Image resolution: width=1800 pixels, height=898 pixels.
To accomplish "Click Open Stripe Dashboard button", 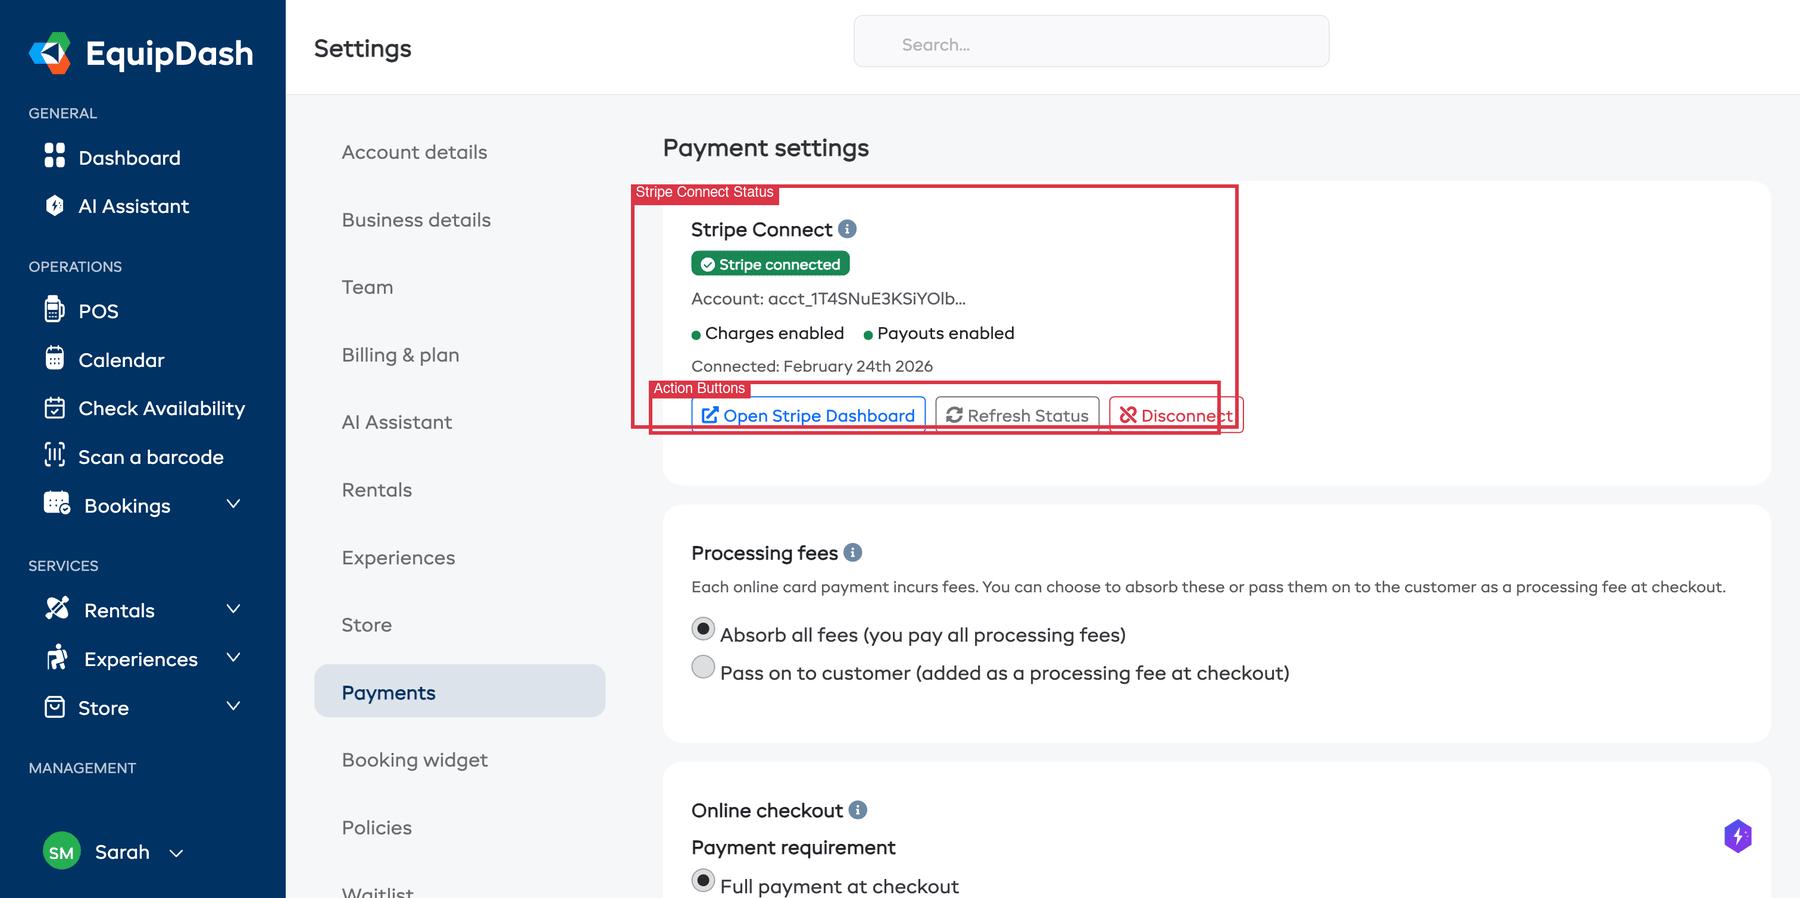I will [808, 415].
